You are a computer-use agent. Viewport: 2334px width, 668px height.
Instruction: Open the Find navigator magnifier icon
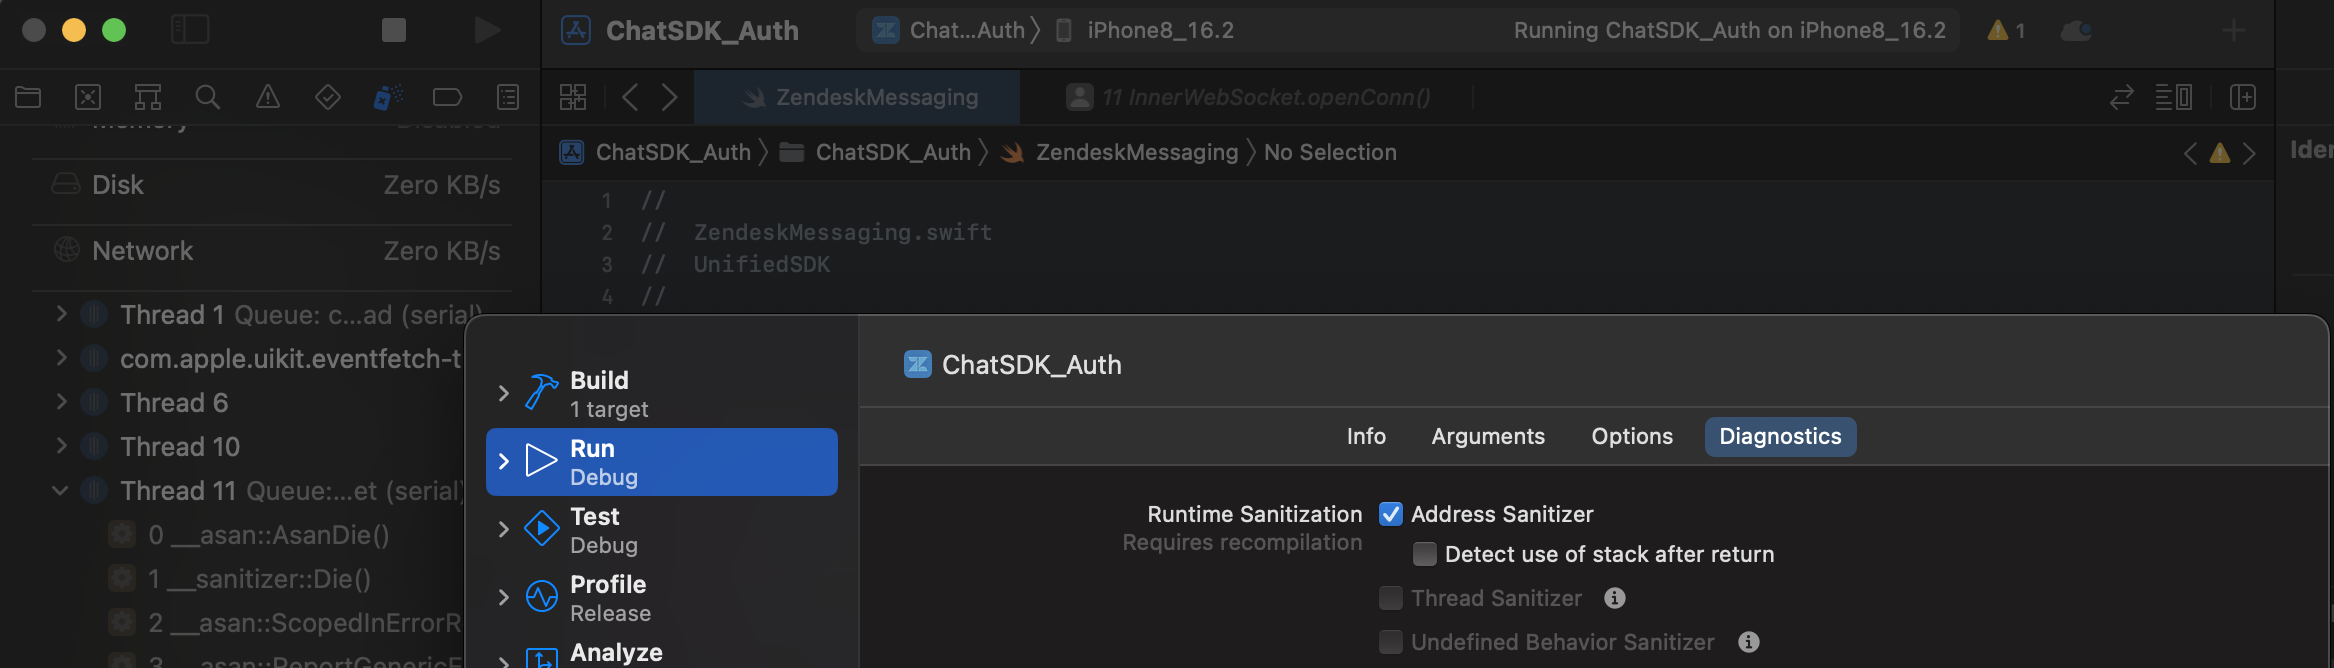click(207, 97)
